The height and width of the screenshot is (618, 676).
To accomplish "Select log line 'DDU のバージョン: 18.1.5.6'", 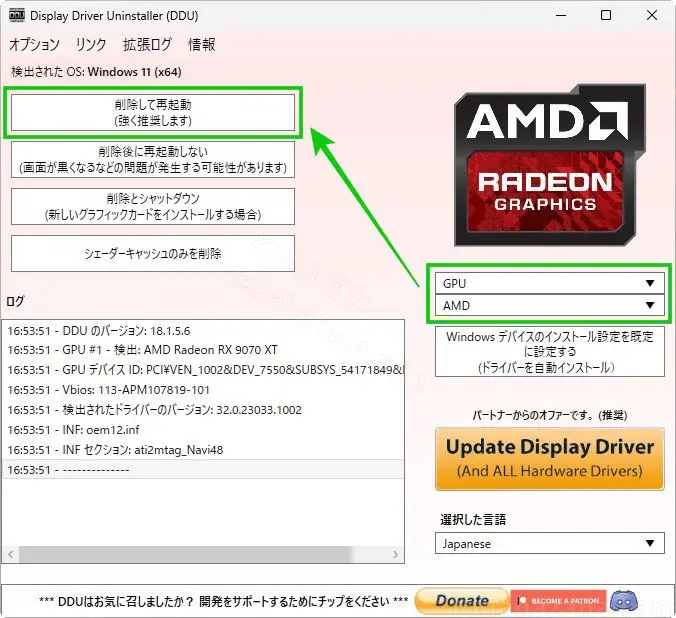I will 203,331.
